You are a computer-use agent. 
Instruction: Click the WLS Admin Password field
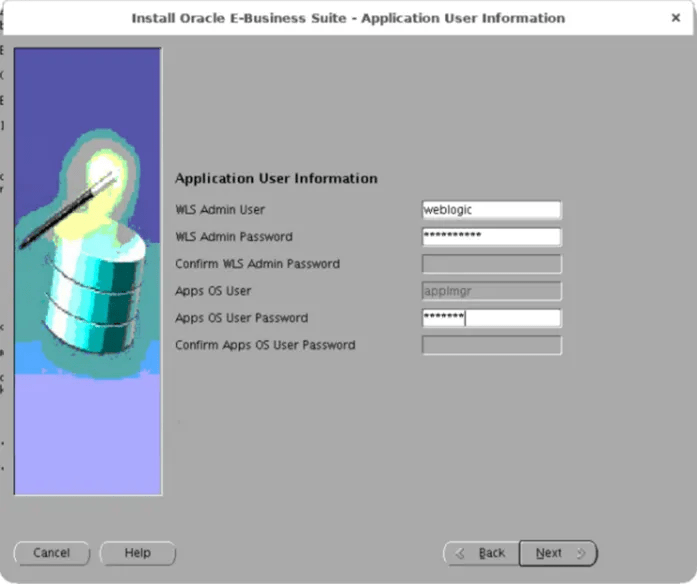coord(491,237)
